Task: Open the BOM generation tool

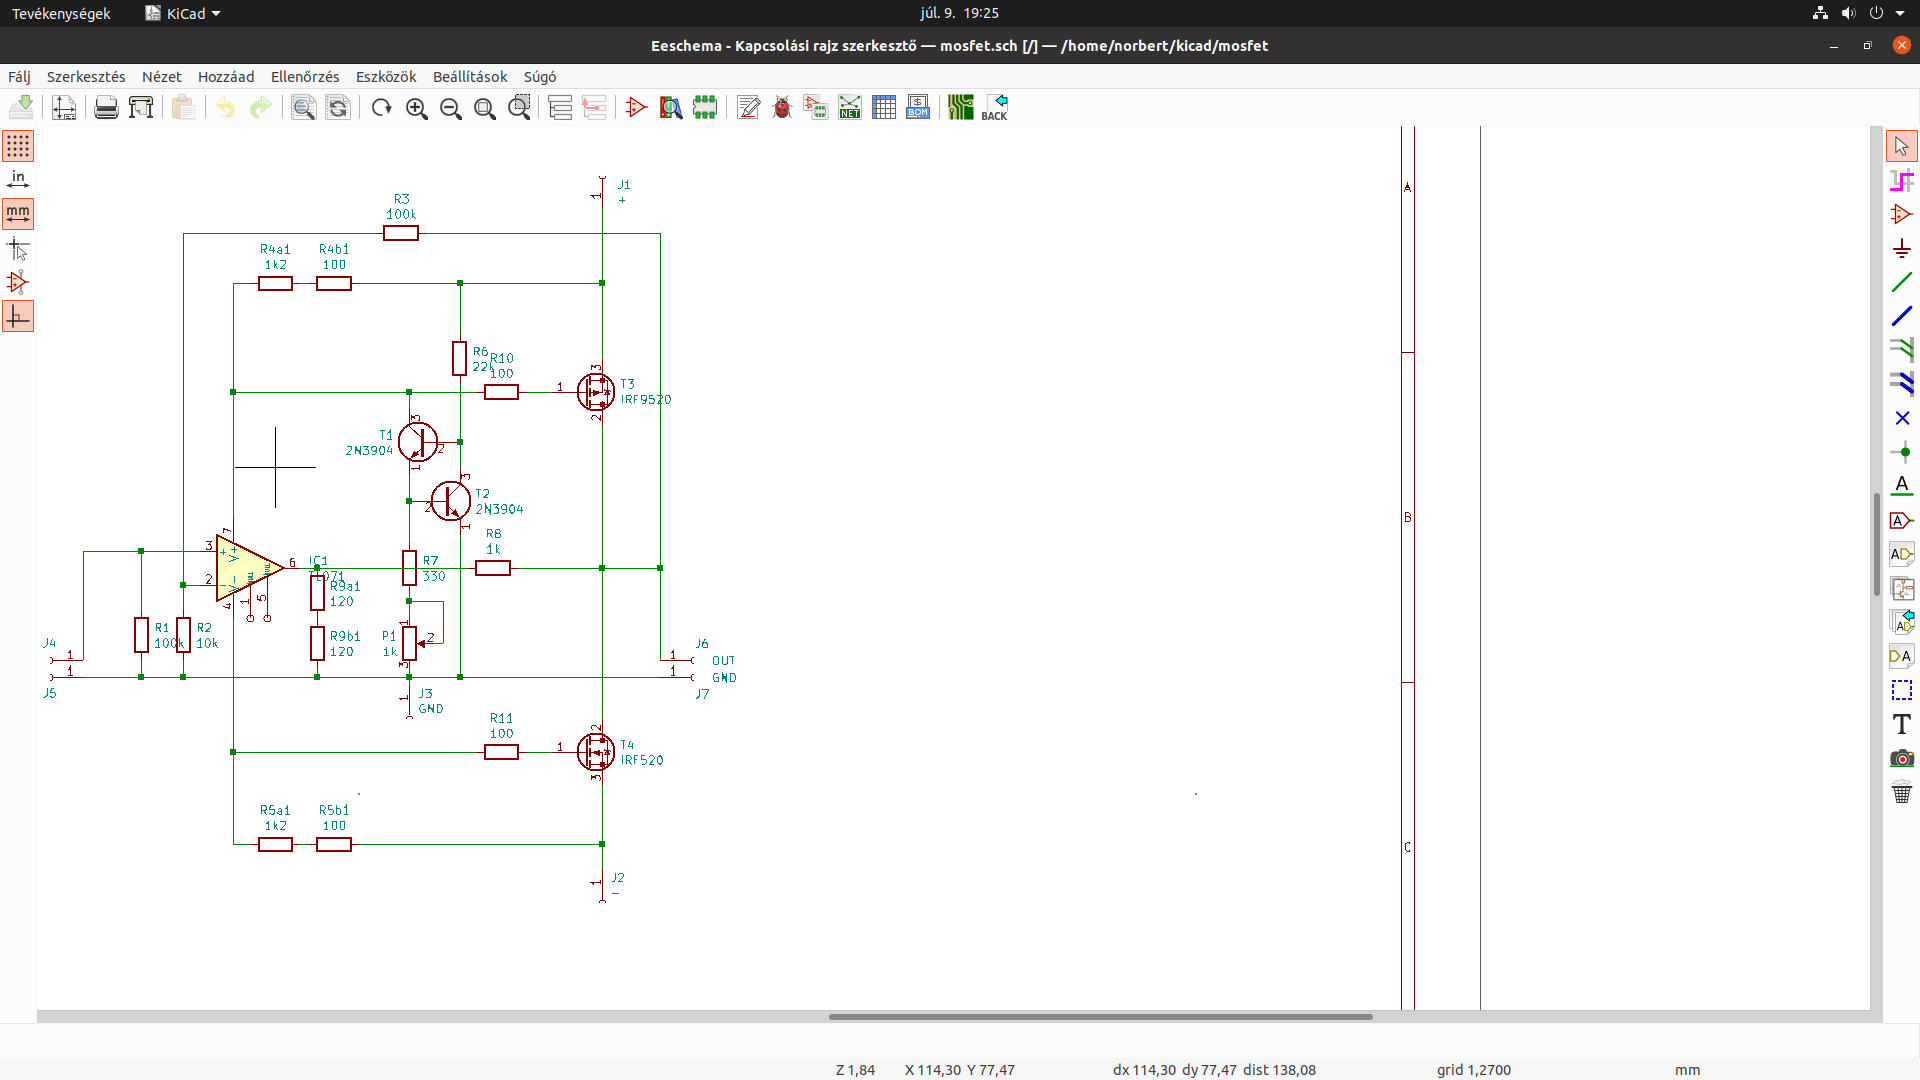Action: 918,108
